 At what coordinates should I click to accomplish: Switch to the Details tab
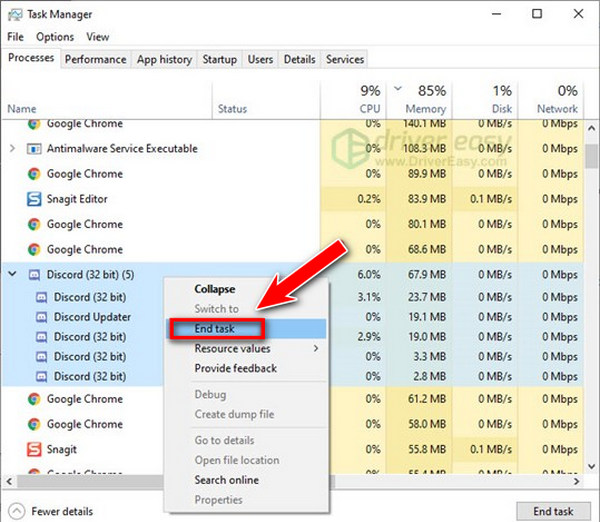(x=300, y=59)
